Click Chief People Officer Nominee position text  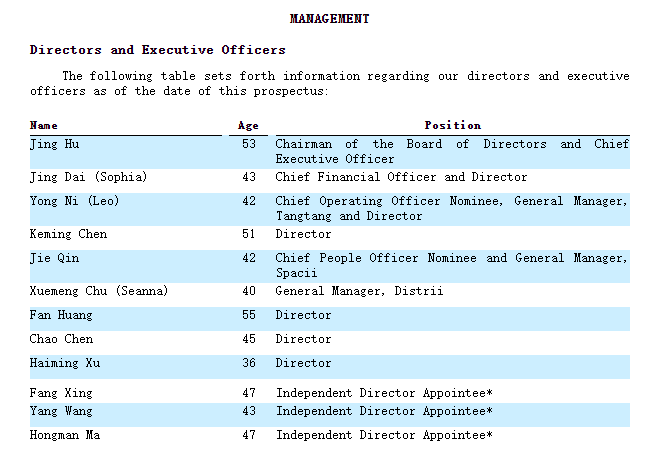[452, 266]
